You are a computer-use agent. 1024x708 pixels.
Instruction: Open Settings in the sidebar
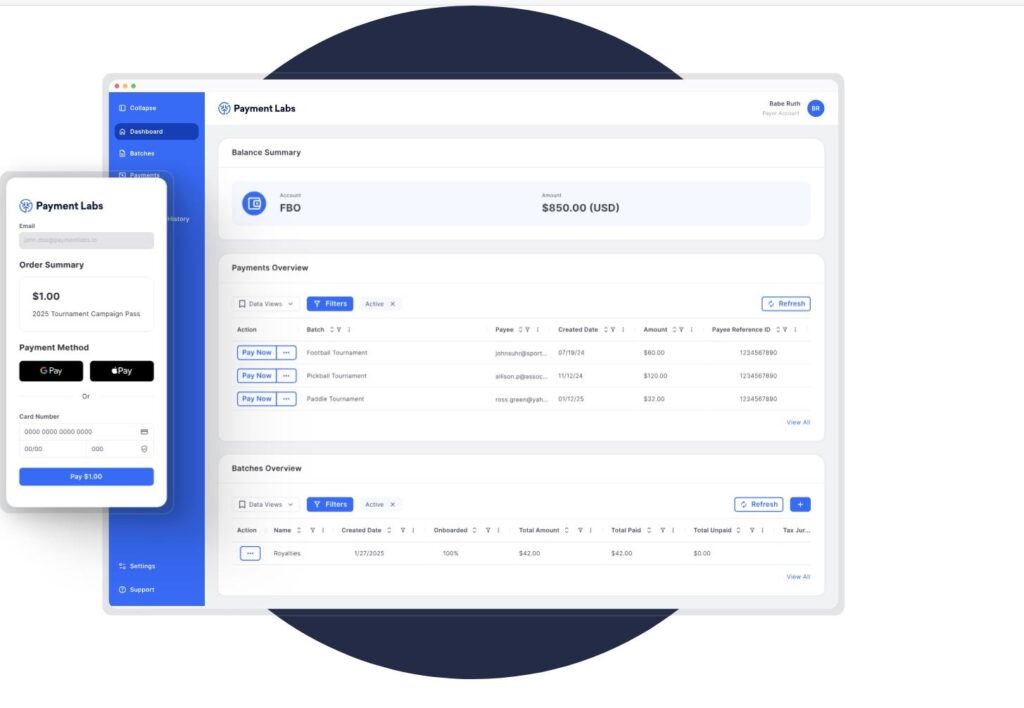137,566
